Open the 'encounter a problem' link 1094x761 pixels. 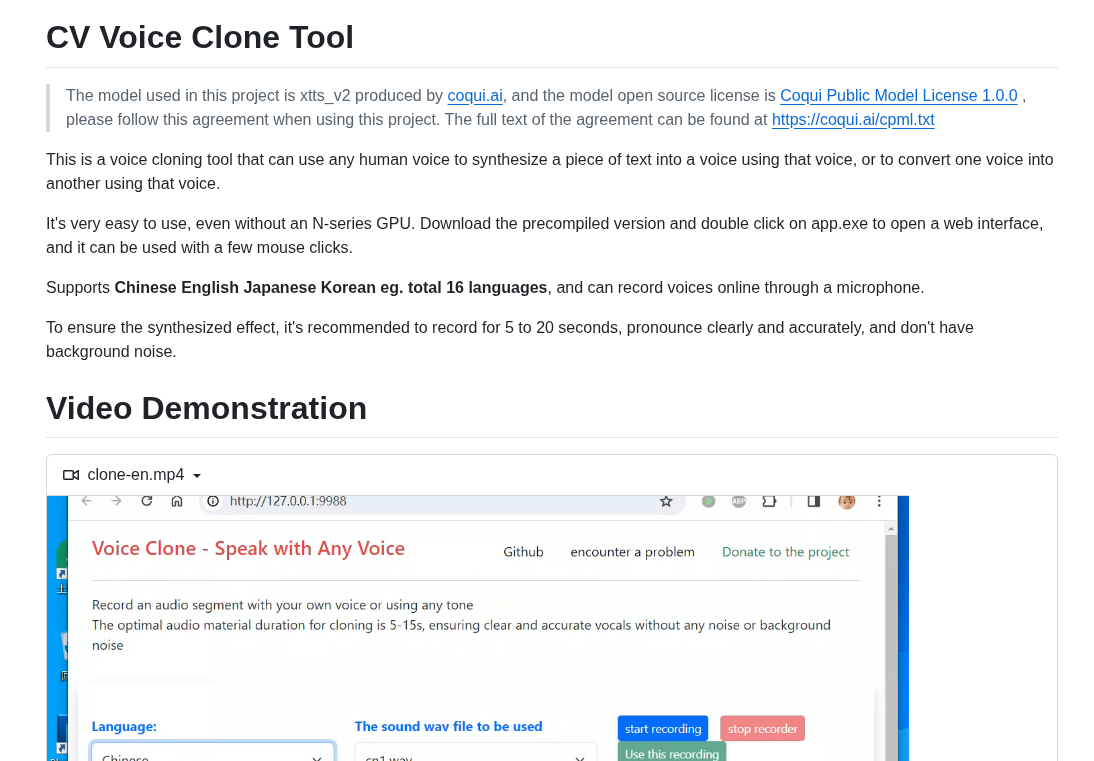[x=632, y=552]
